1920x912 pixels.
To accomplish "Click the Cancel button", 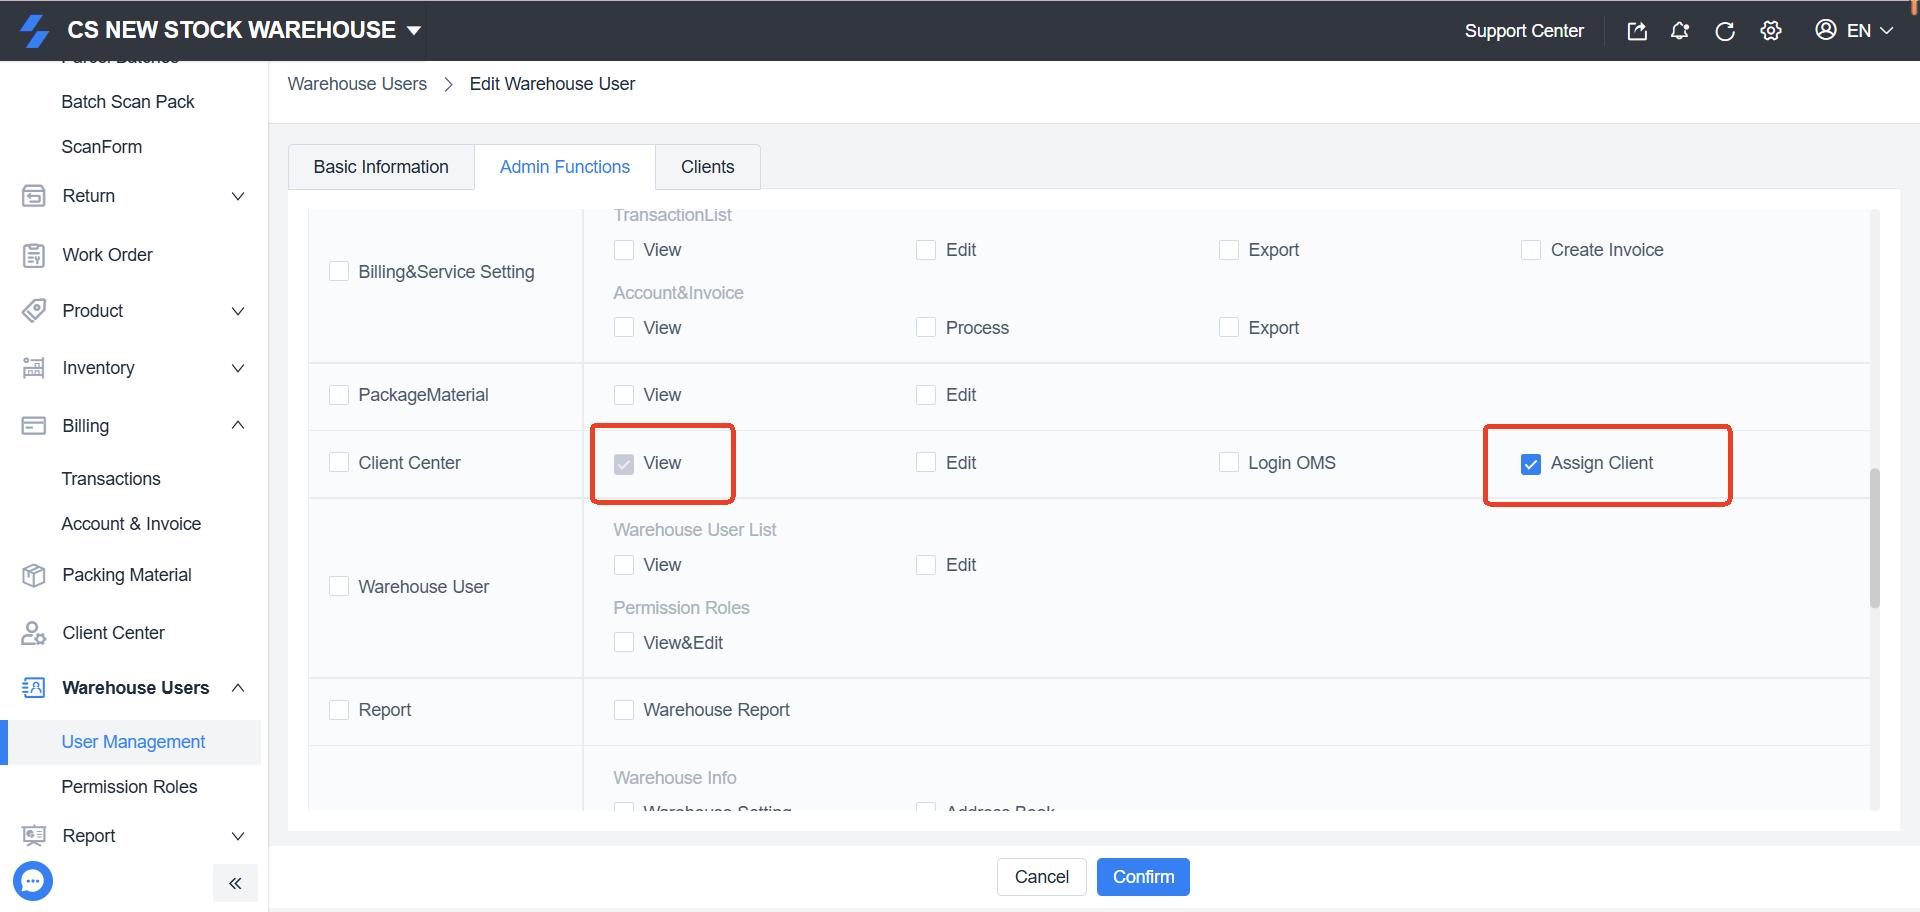I will click(x=1041, y=877).
